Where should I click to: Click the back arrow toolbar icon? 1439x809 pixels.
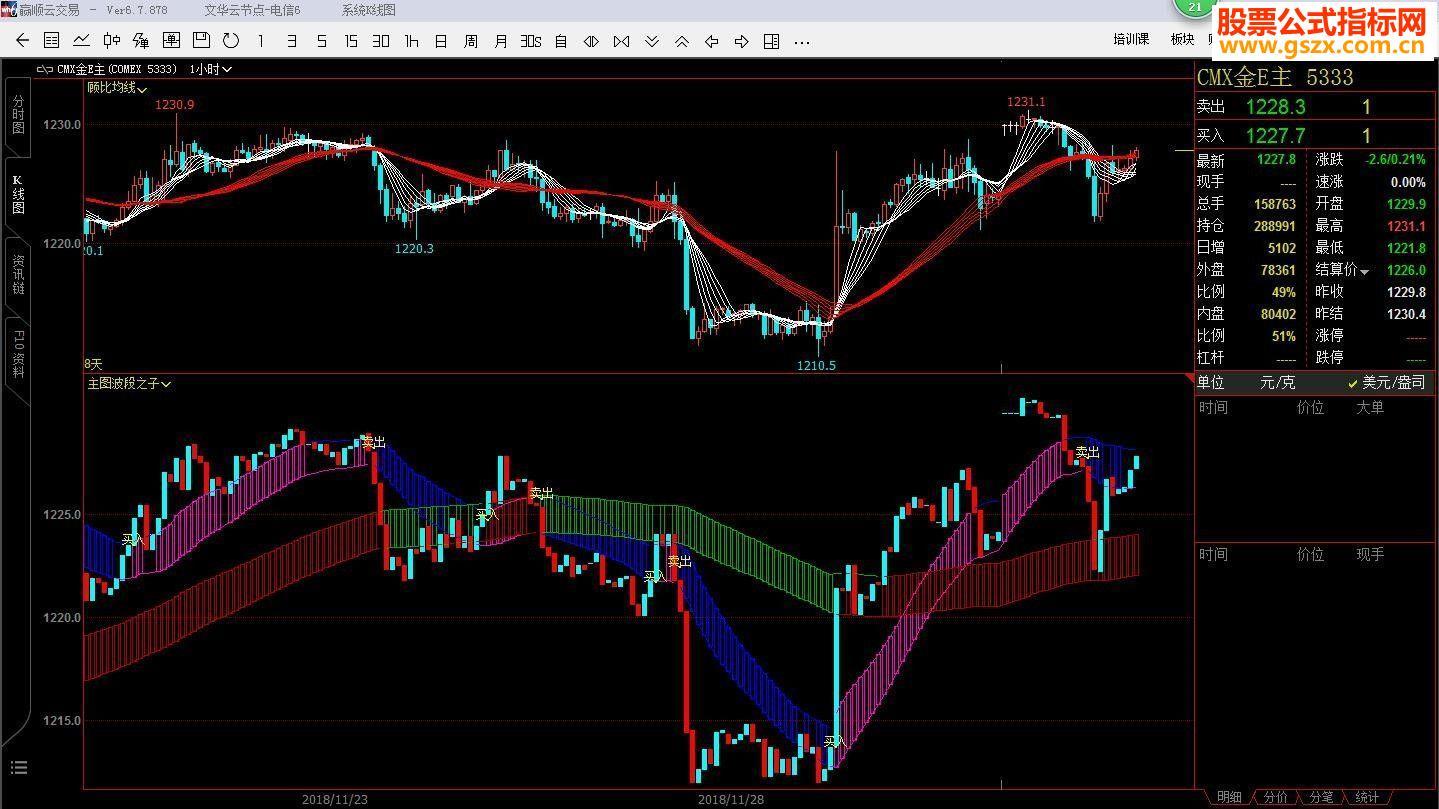tap(22, 41)
